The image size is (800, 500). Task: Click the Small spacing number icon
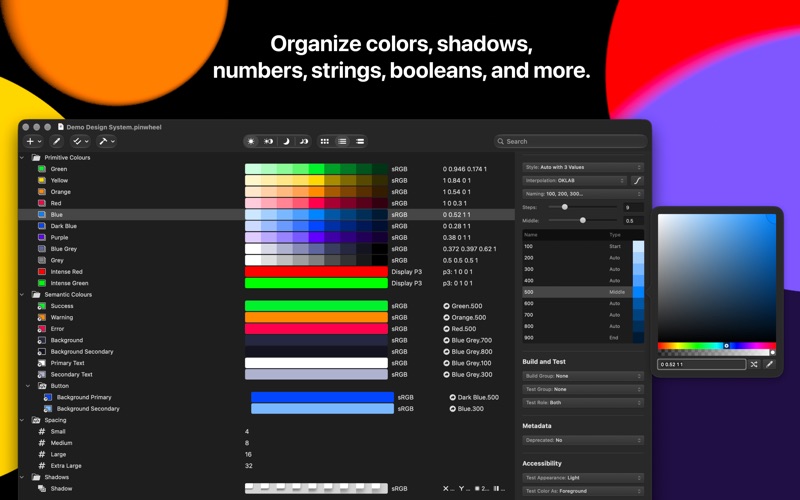(42, 432)
